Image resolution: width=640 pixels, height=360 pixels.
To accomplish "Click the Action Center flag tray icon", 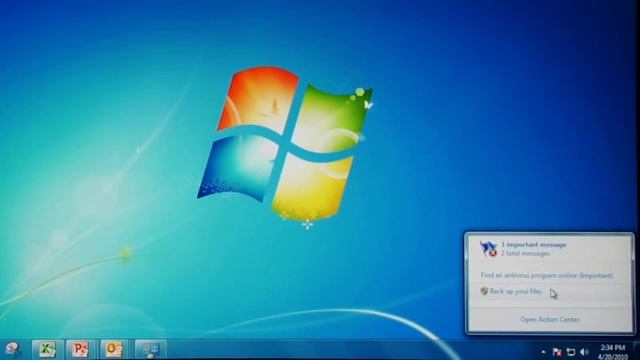I will click(x=557, y=351).
